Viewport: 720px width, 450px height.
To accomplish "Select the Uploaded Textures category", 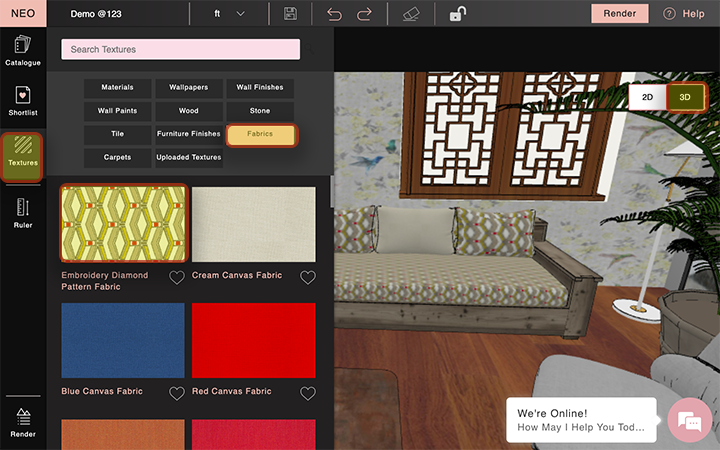I will [x=189, y=157].
